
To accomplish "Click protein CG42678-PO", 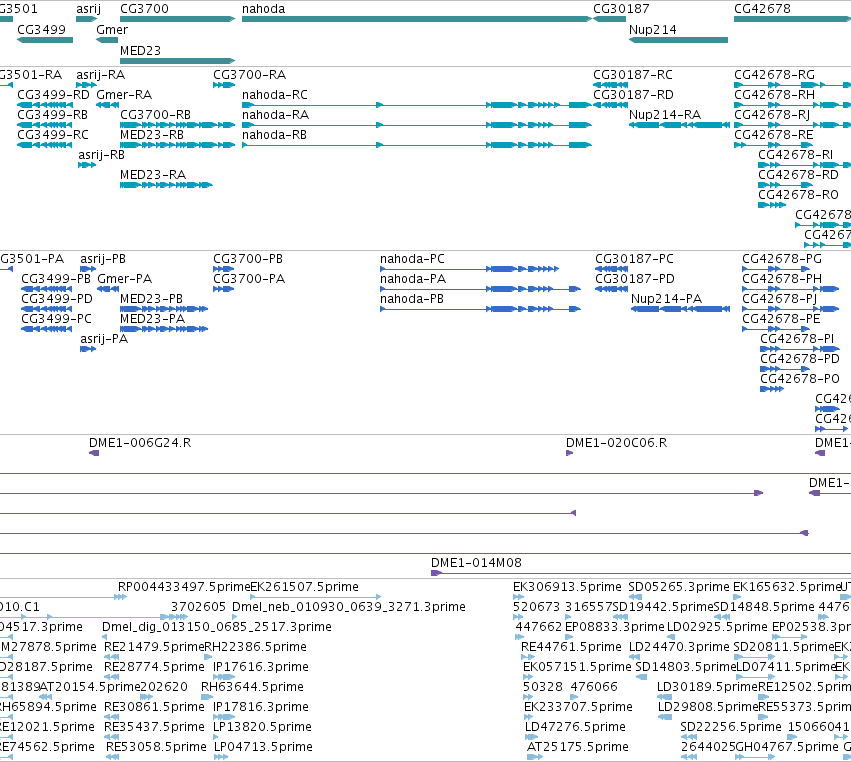I will point(772,389).
